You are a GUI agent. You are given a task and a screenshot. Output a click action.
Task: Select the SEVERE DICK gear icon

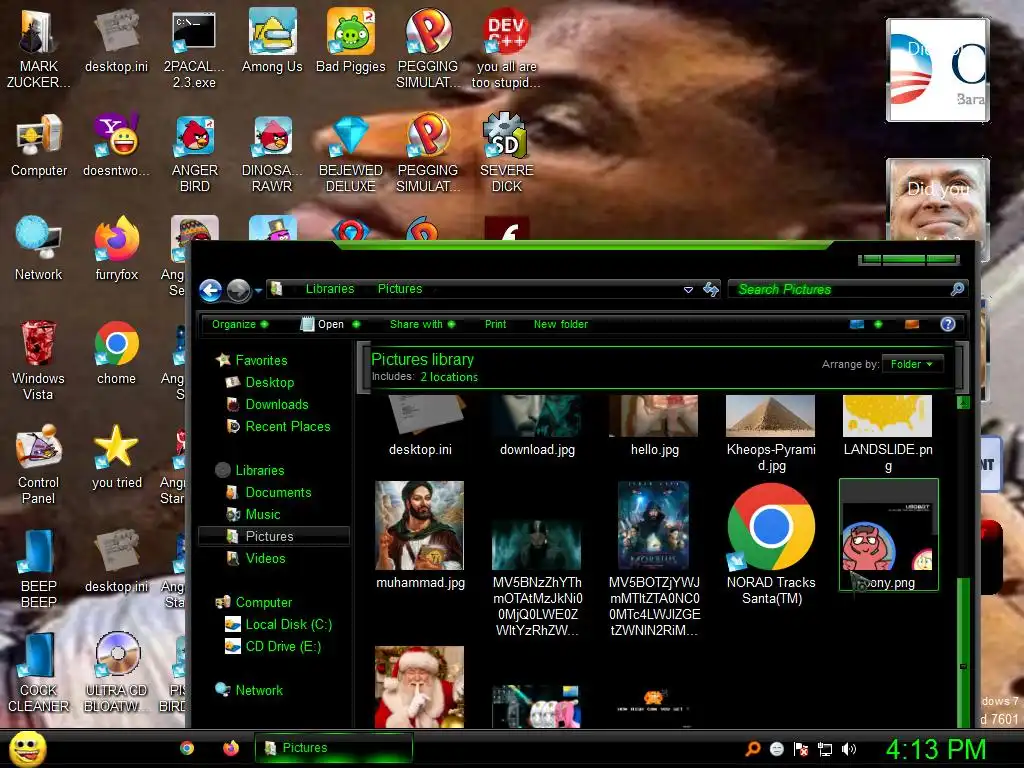click(x=506, y=153)
